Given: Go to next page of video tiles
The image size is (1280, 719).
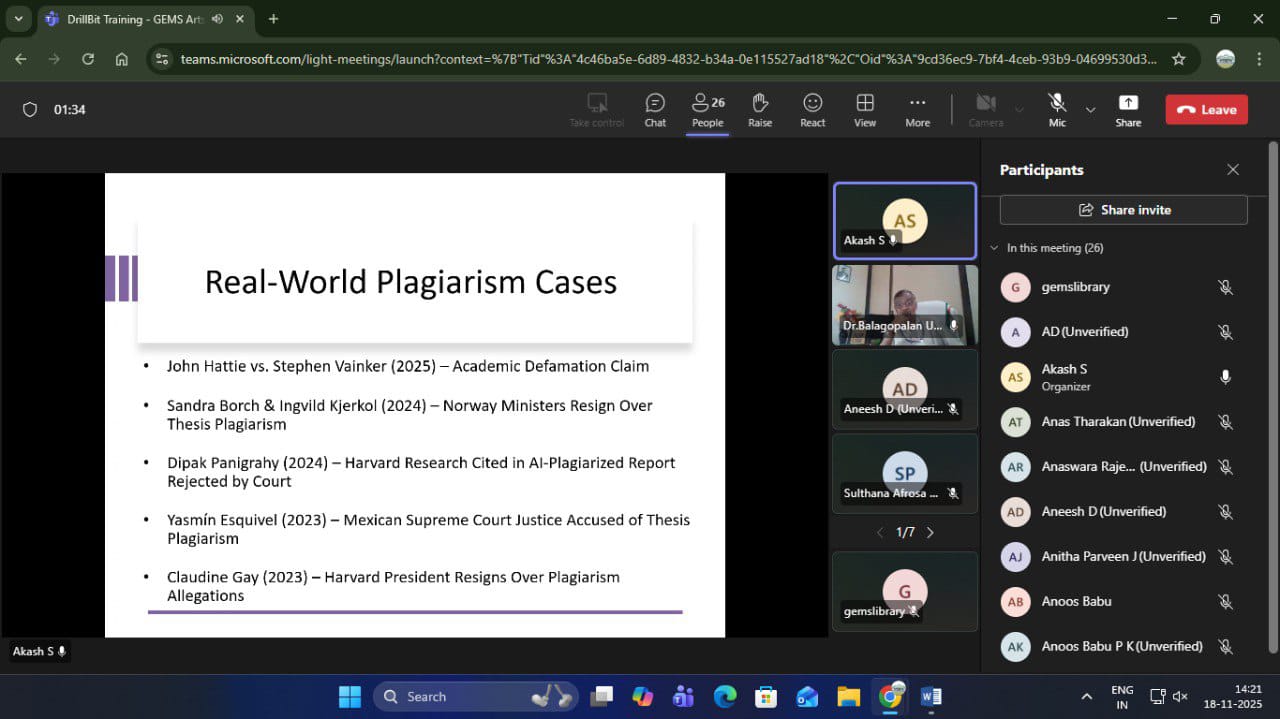Looking at the screenshot, I should click(x=930, y=533).
